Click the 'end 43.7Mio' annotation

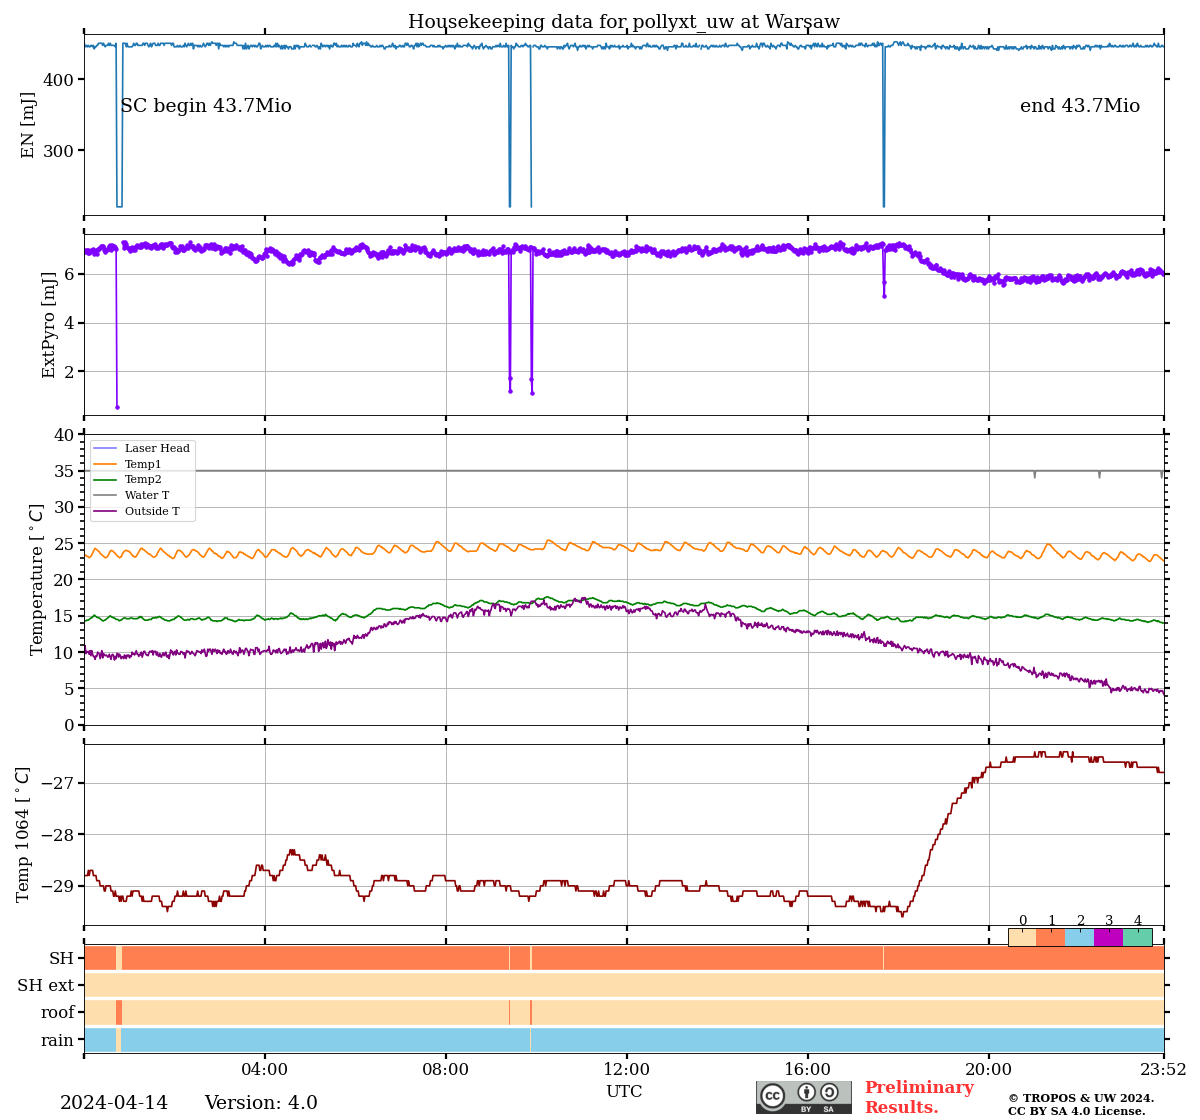click(x=1080, y=106)
